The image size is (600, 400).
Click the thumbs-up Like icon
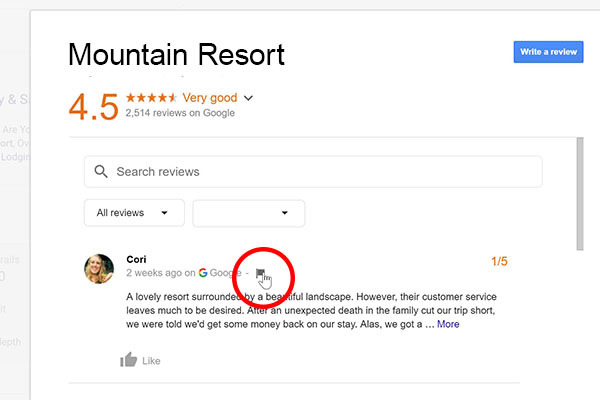coord(128,360)
